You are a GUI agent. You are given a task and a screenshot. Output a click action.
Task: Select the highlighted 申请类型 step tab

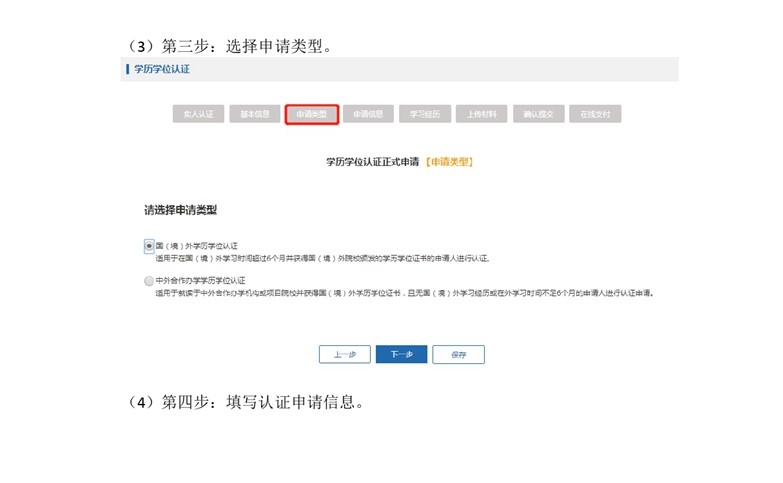click(x=312, y=114)
